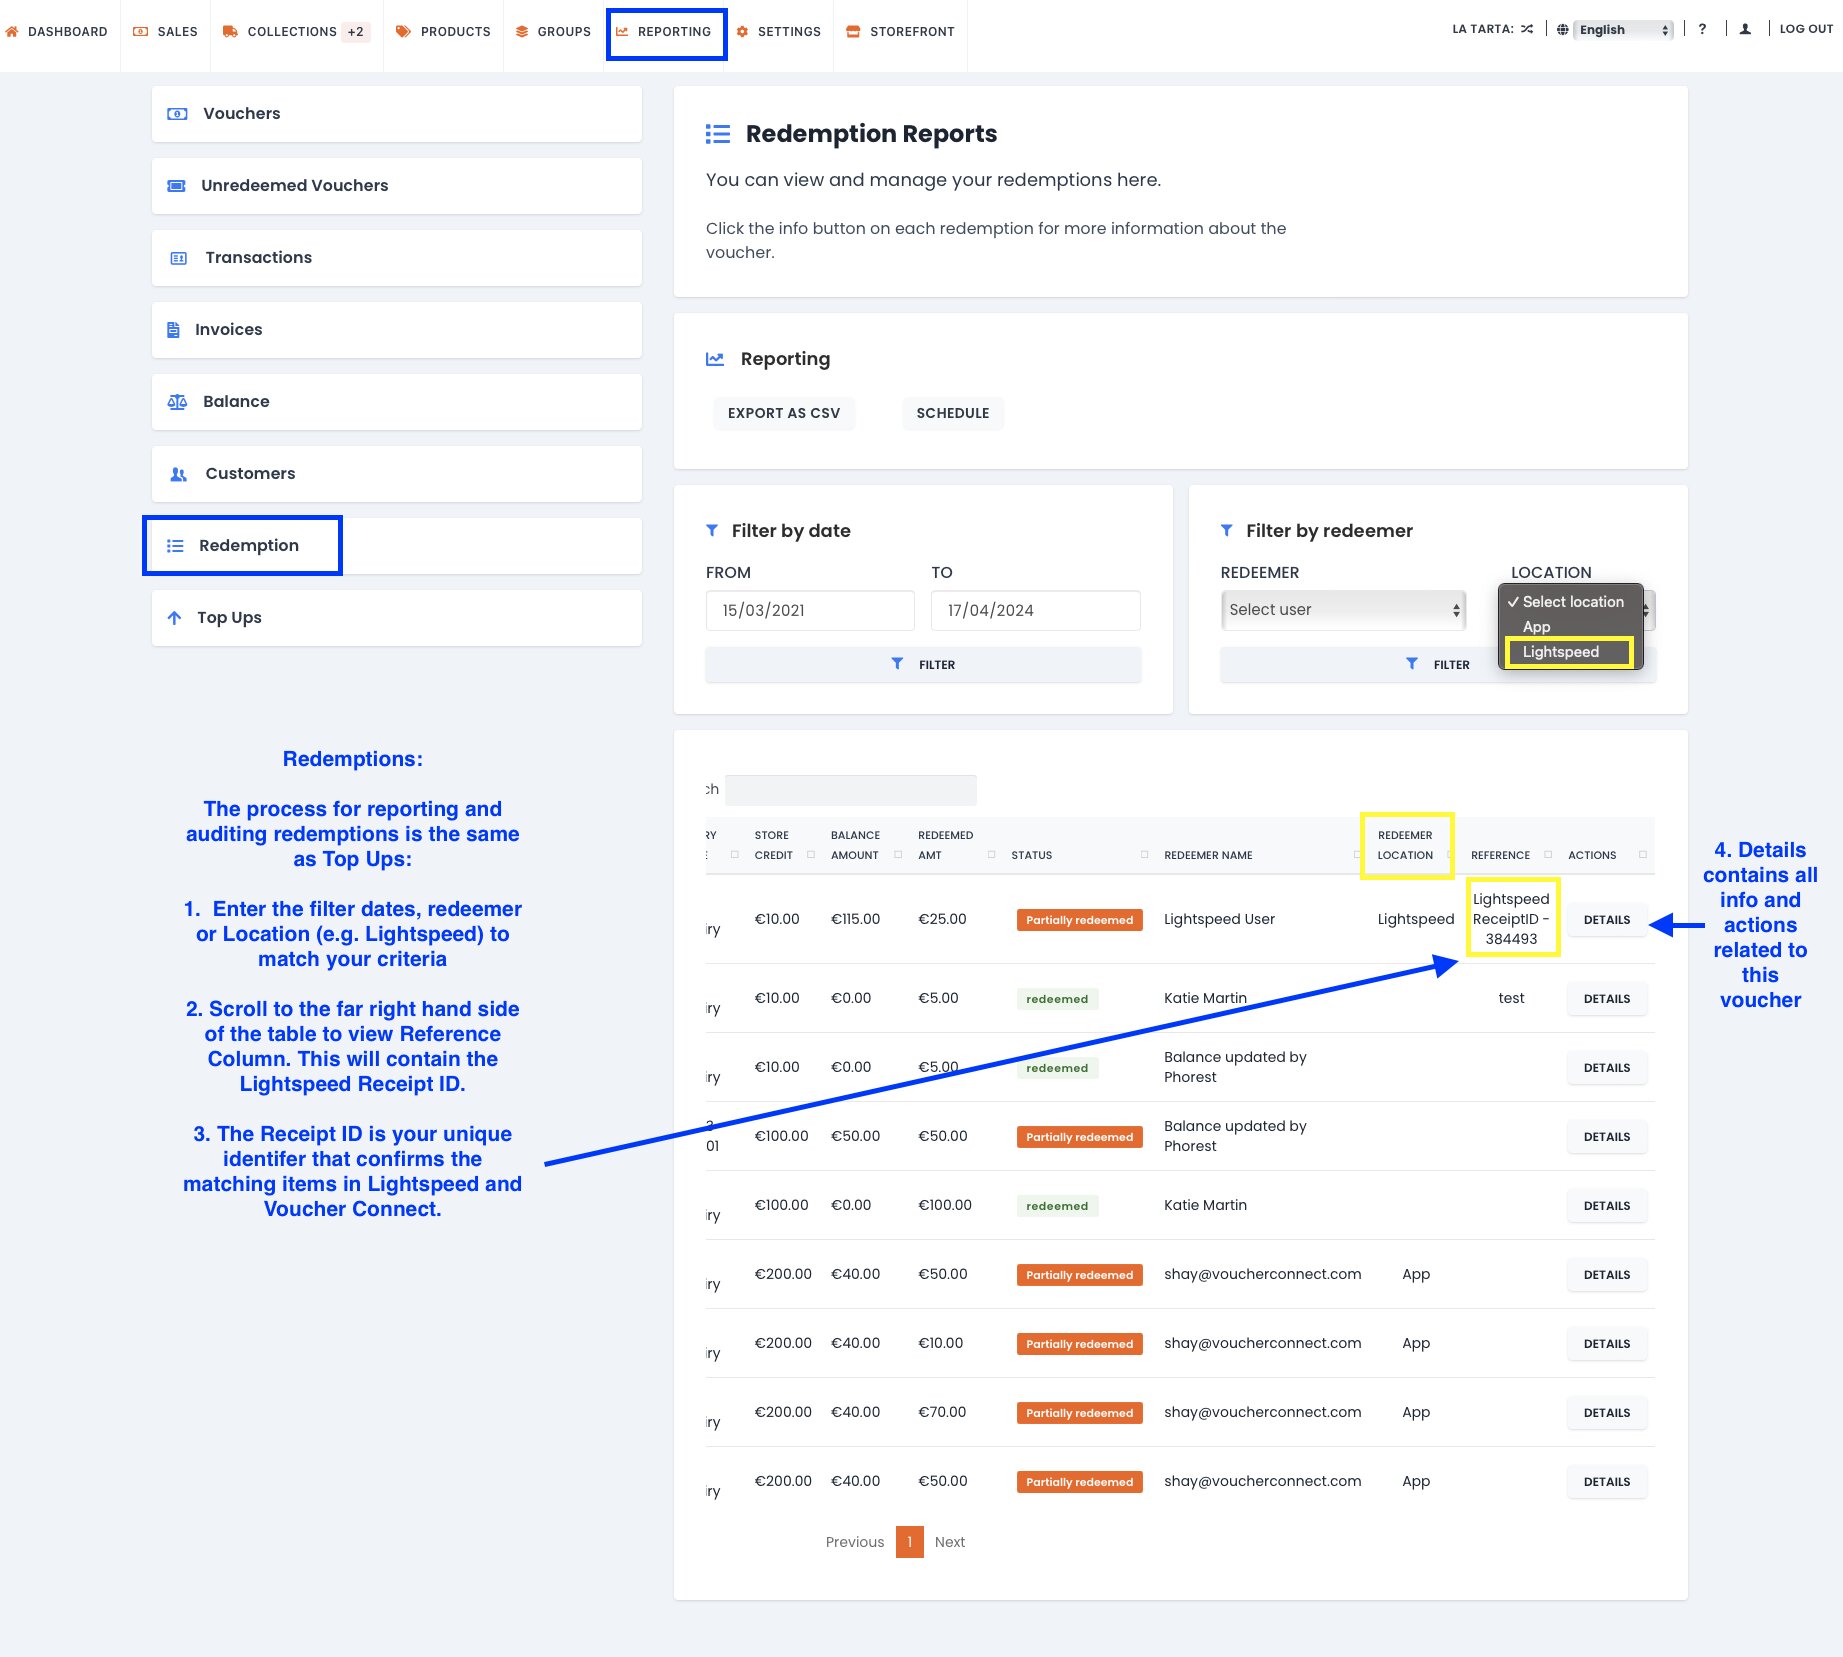This screenshot has width=1843, height=1657.
Task: Click the help question mark icon
Action: (1702, 29)
